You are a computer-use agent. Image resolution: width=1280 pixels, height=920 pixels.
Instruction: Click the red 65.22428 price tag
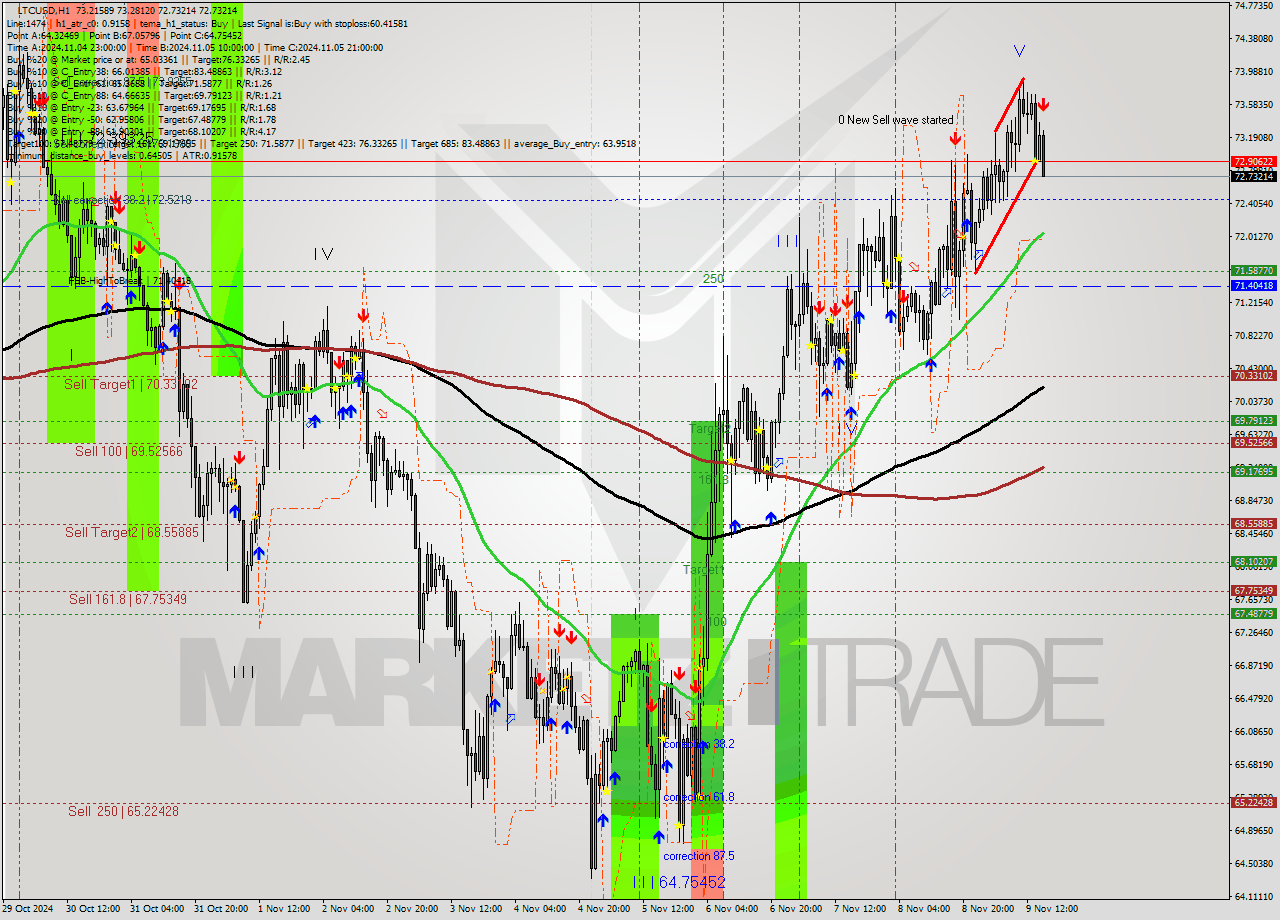[x=1253, y=803]
